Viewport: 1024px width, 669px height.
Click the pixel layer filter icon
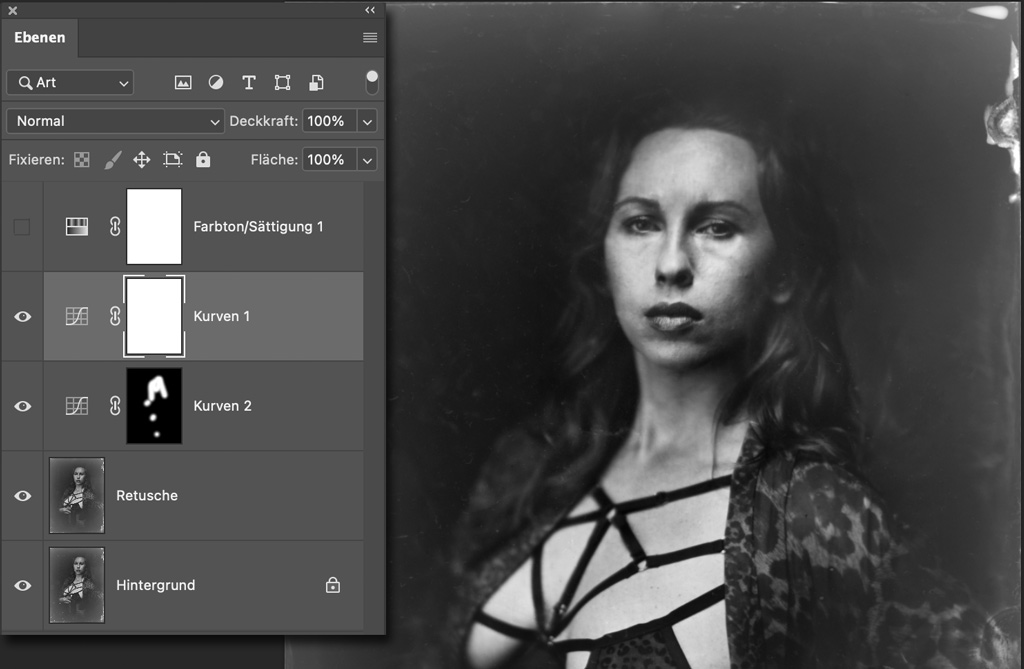(x=183, y=83)
